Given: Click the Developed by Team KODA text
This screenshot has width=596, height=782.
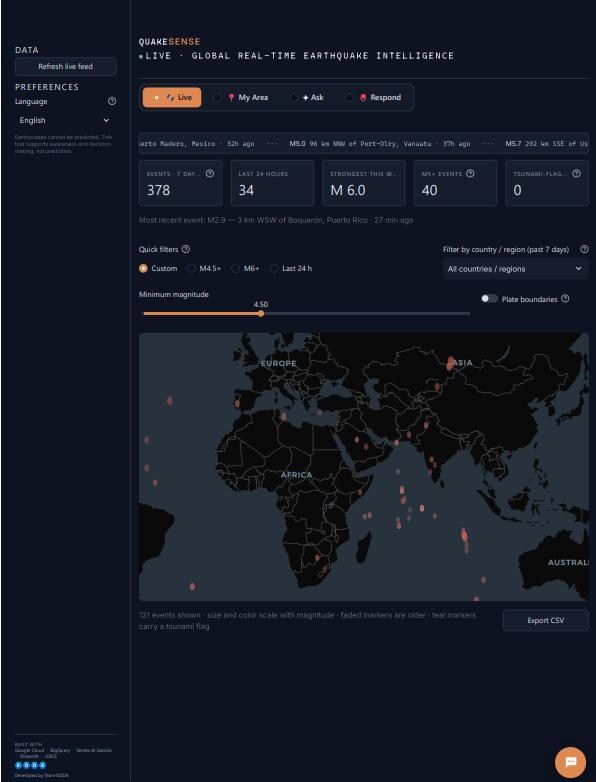Looking at the screenshot, I should 42,776.
